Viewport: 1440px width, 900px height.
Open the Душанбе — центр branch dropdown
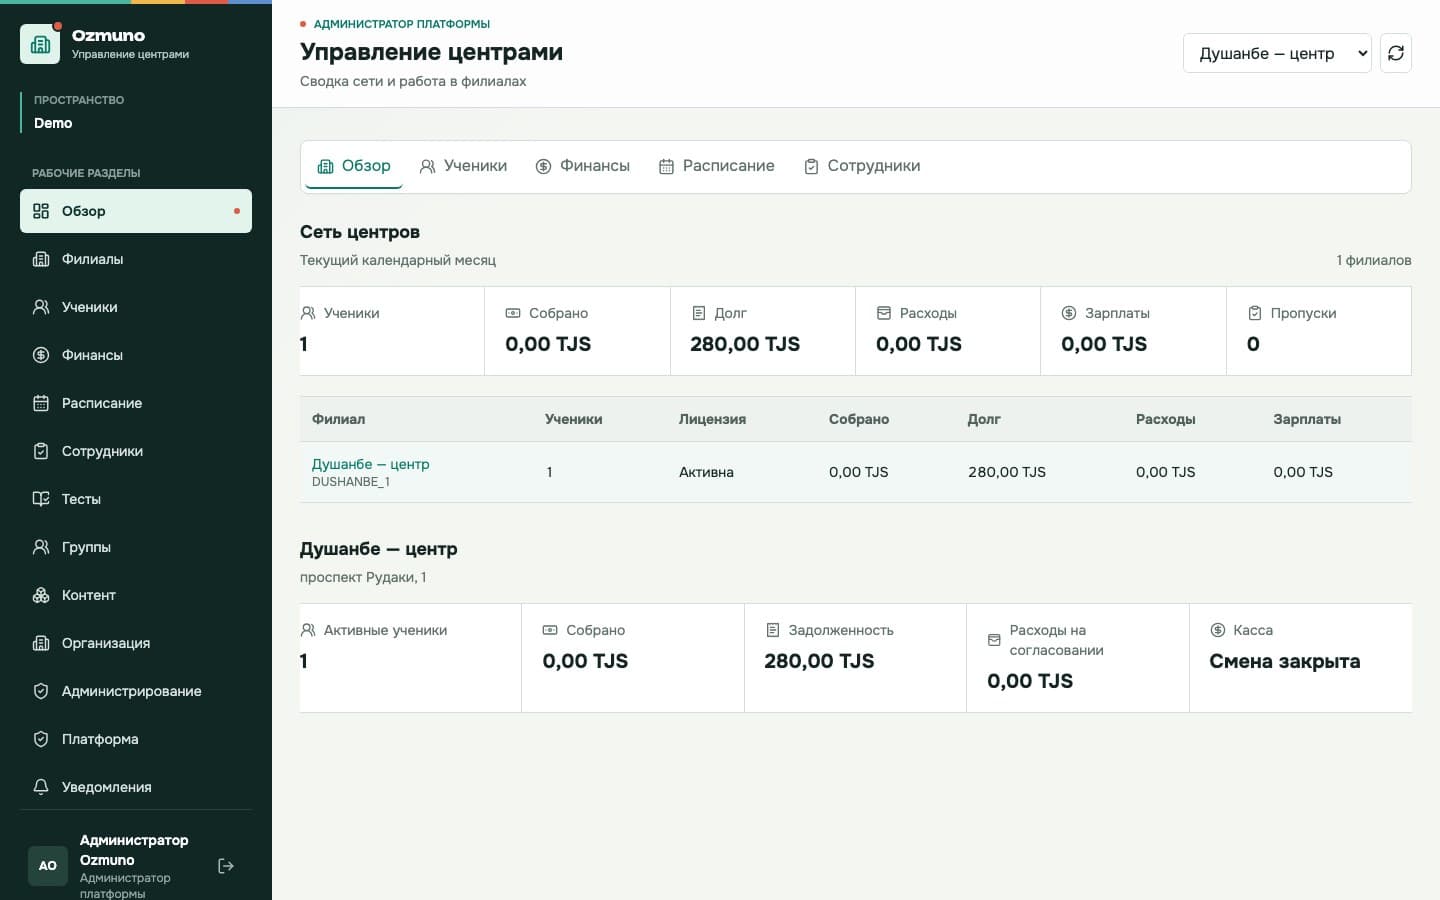coord(1277,53)
